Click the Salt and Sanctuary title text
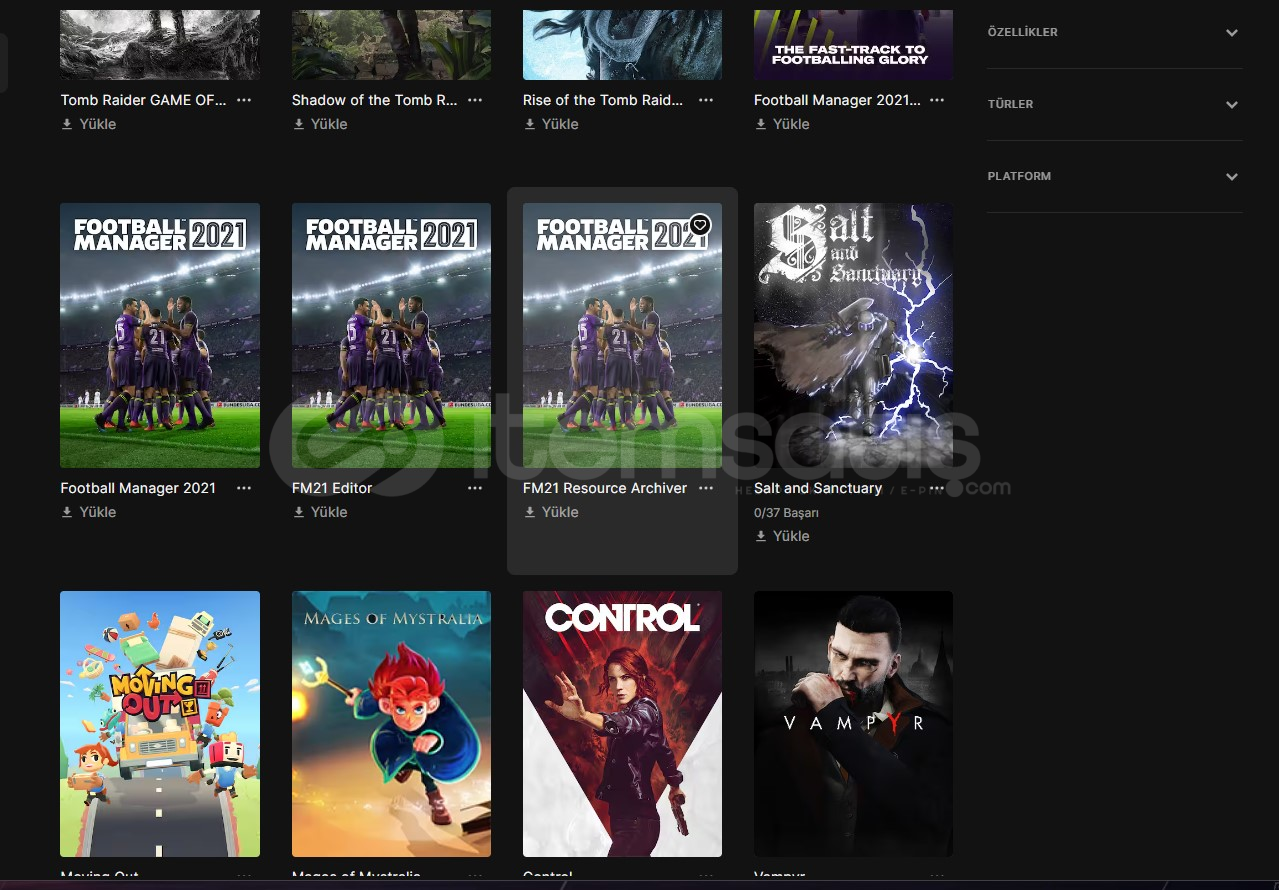The height and width of the screenshot is (890, 1279). (x=818, y=488)
